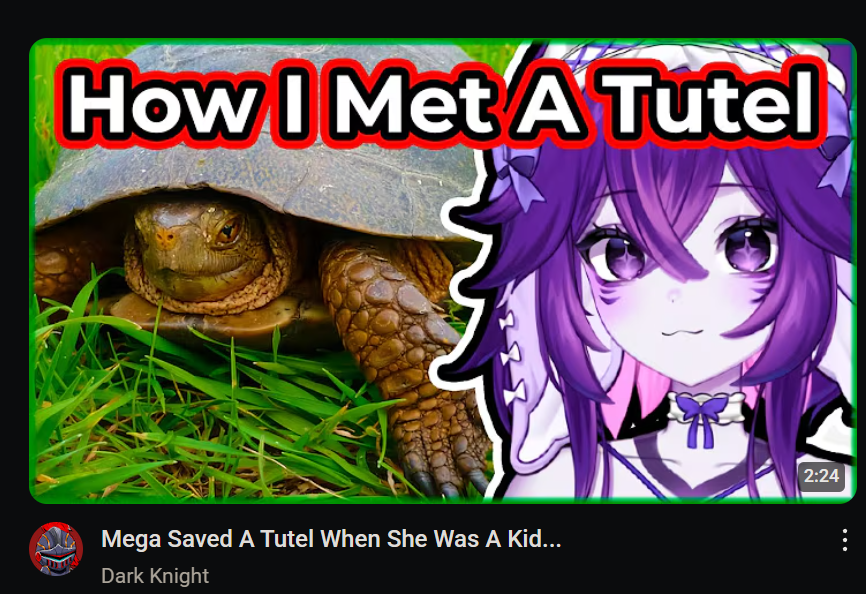Image resolution: width=866 pixels, height=594 pixels.
Task: Visit the Dark Knight channel name link
Action: [x=155, y=576]
